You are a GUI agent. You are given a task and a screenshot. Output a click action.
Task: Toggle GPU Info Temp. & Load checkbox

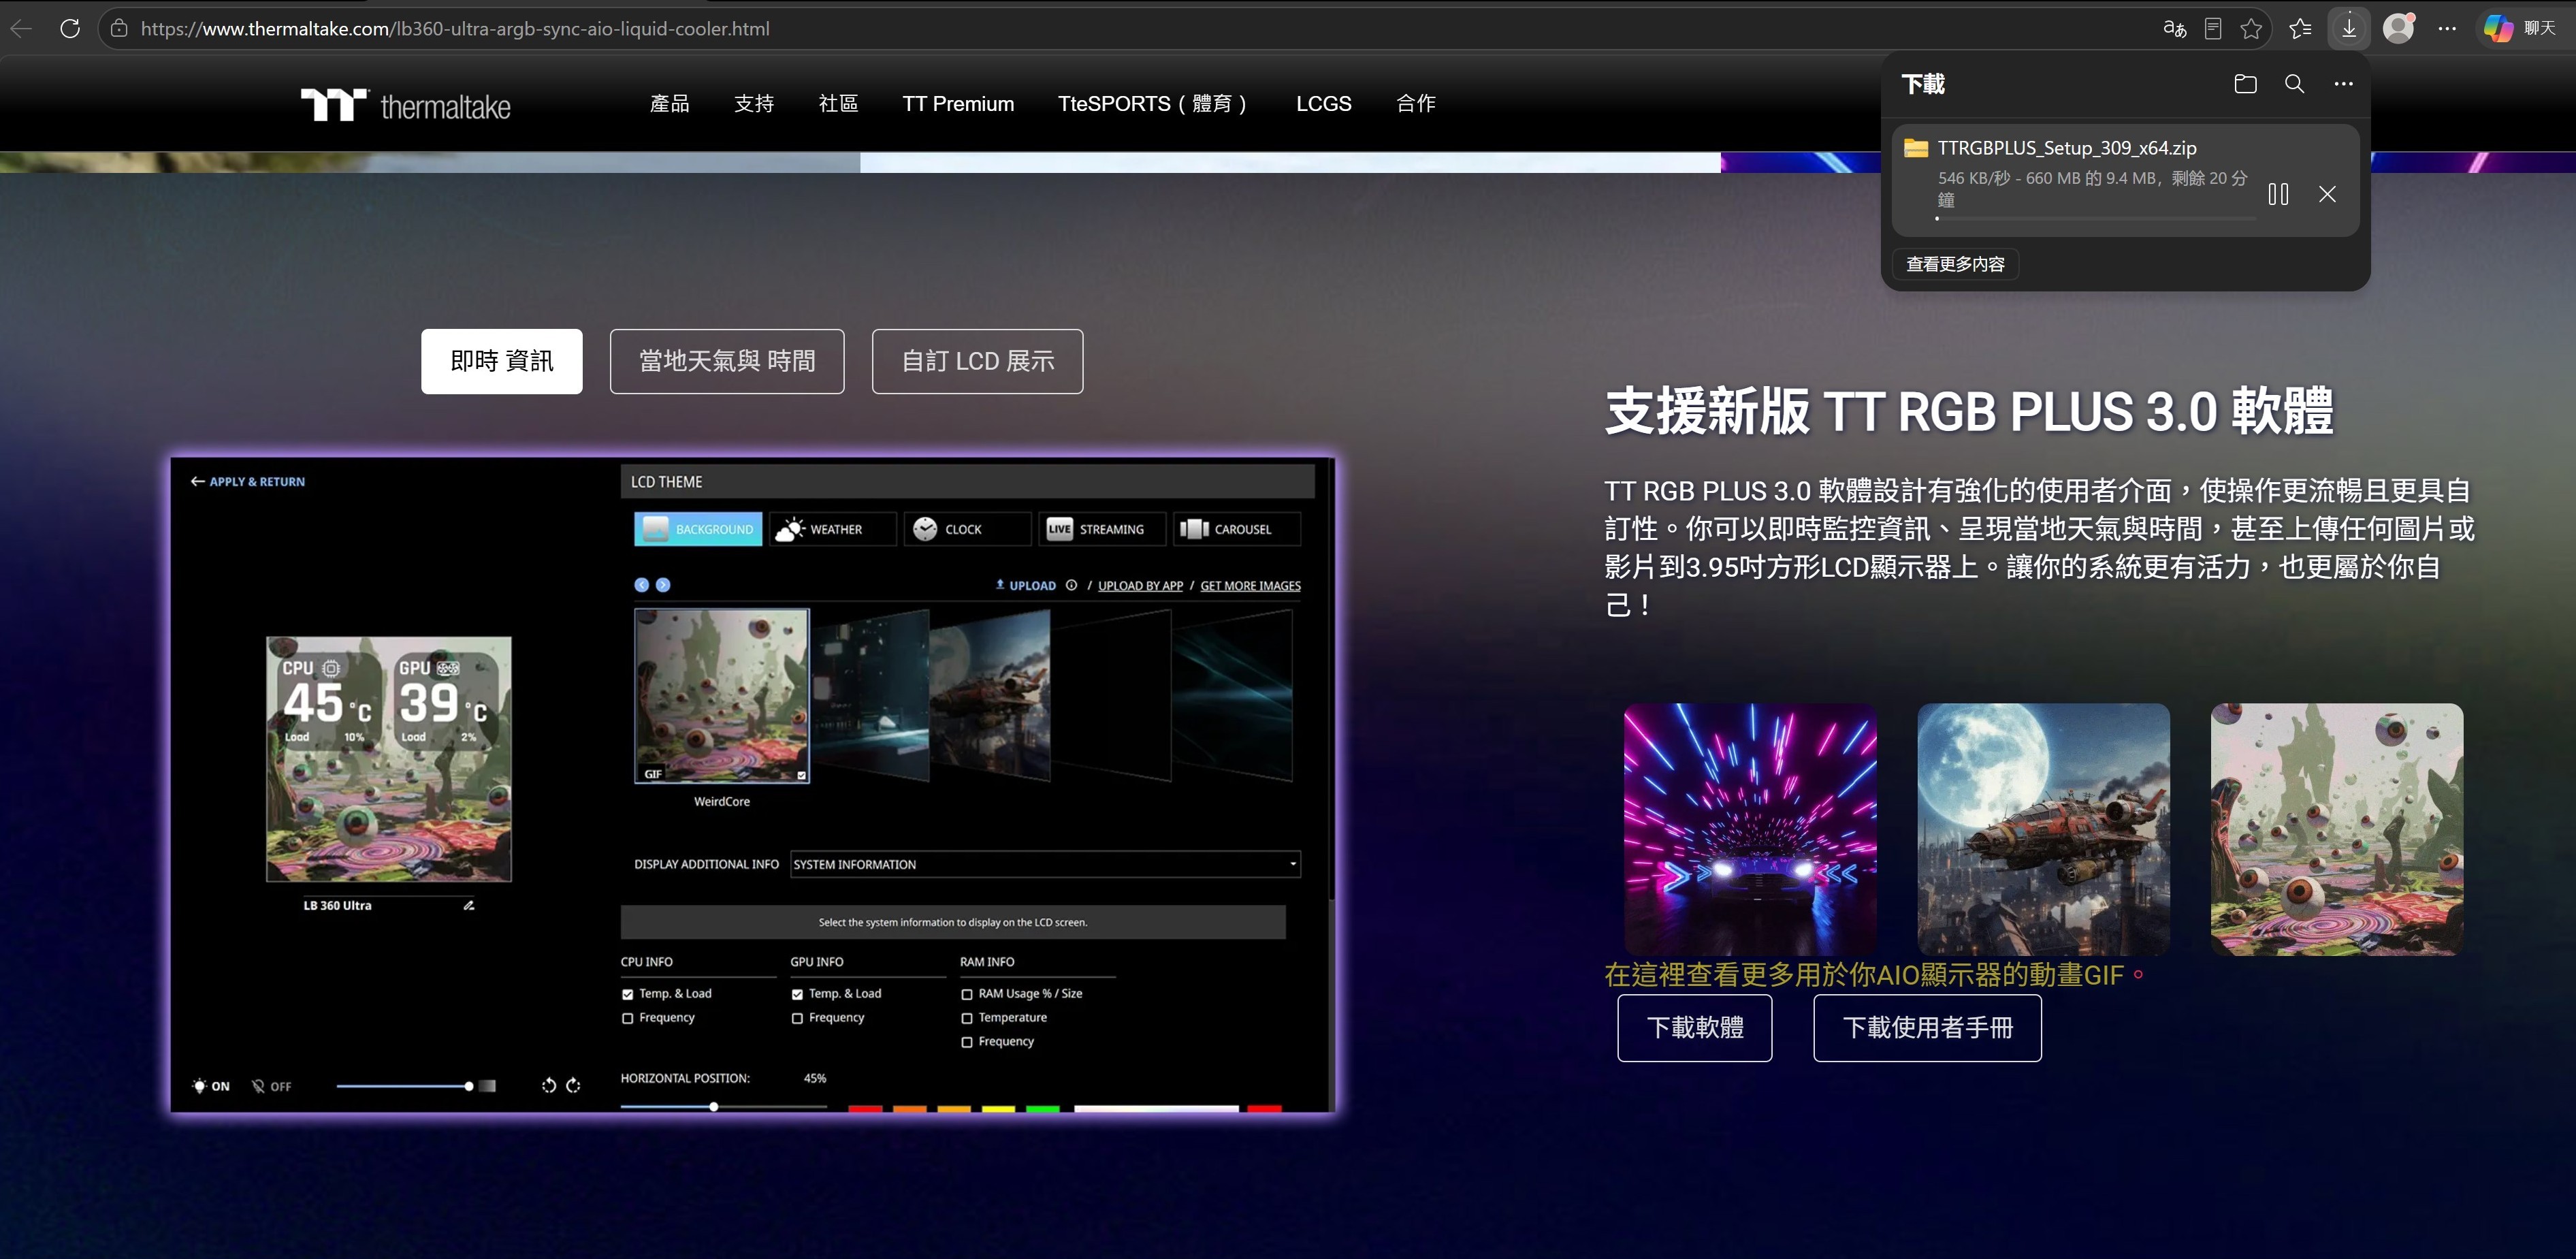click(x=797, y=994)
